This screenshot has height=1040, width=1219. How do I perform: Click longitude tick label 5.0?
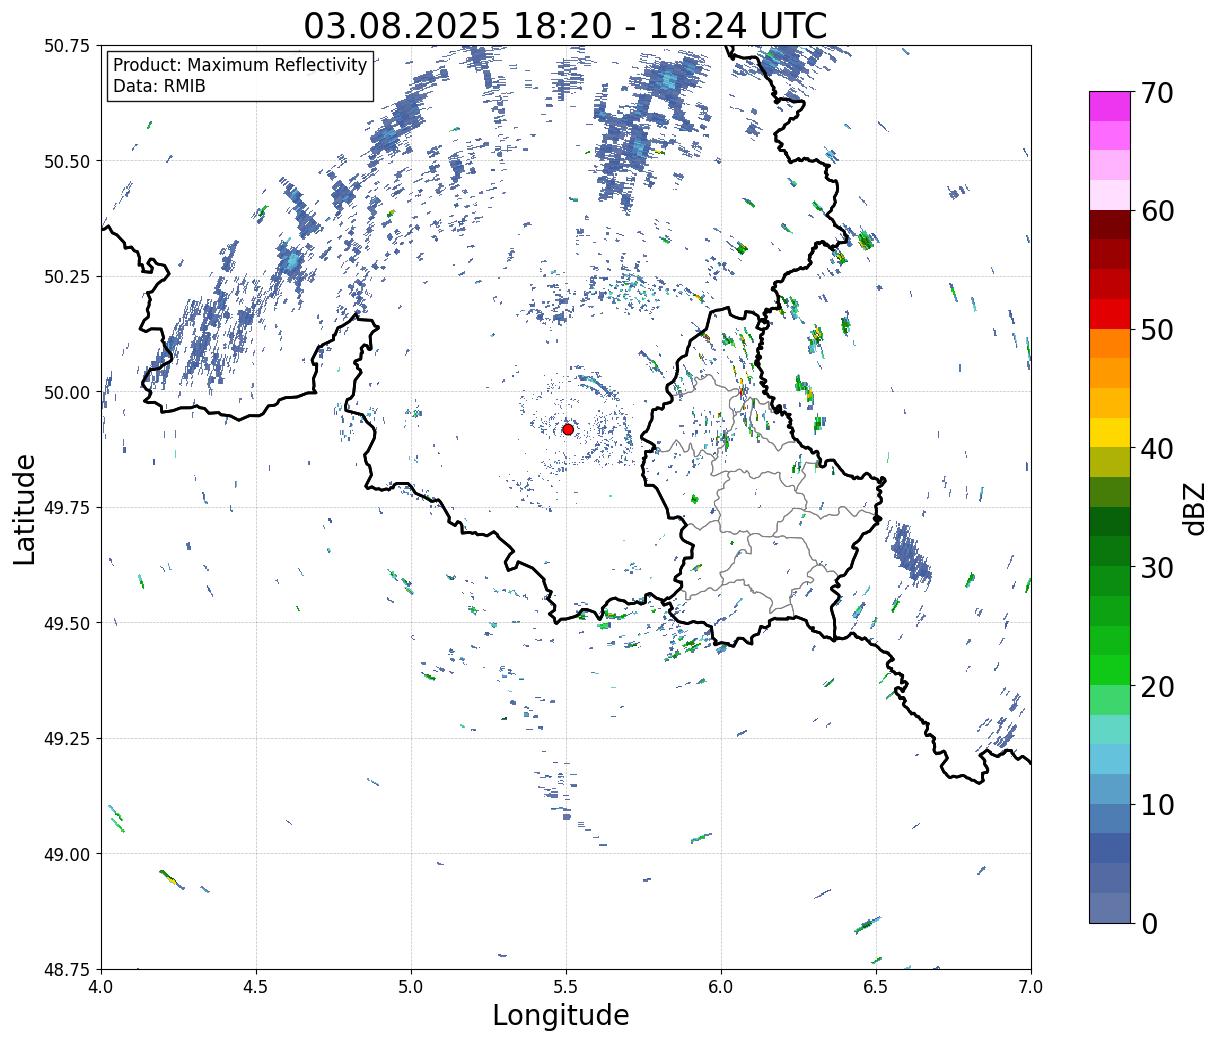tap(411, 986)
